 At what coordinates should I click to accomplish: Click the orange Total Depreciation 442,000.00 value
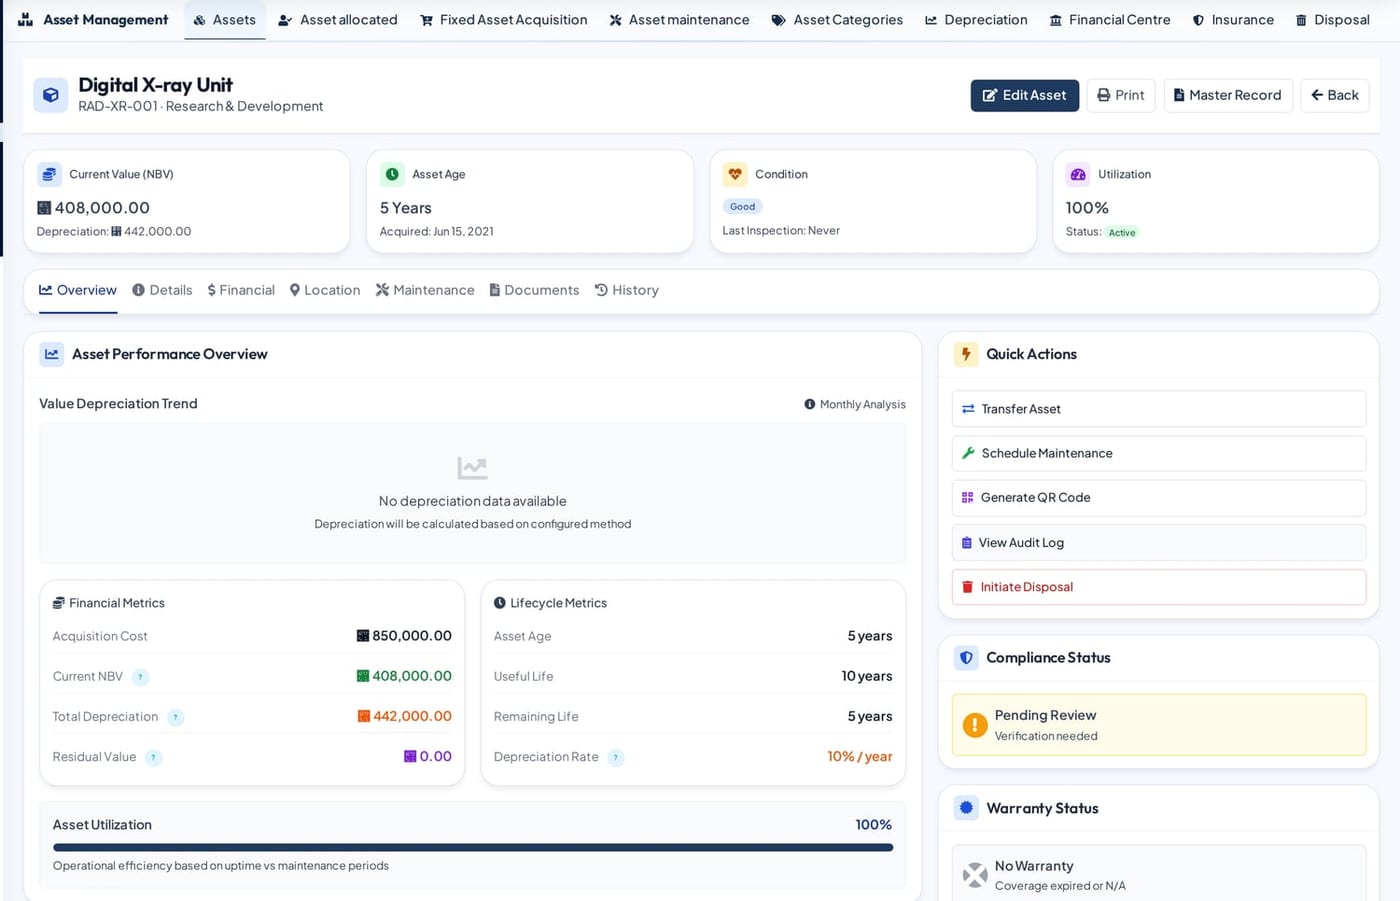(404, 716)
